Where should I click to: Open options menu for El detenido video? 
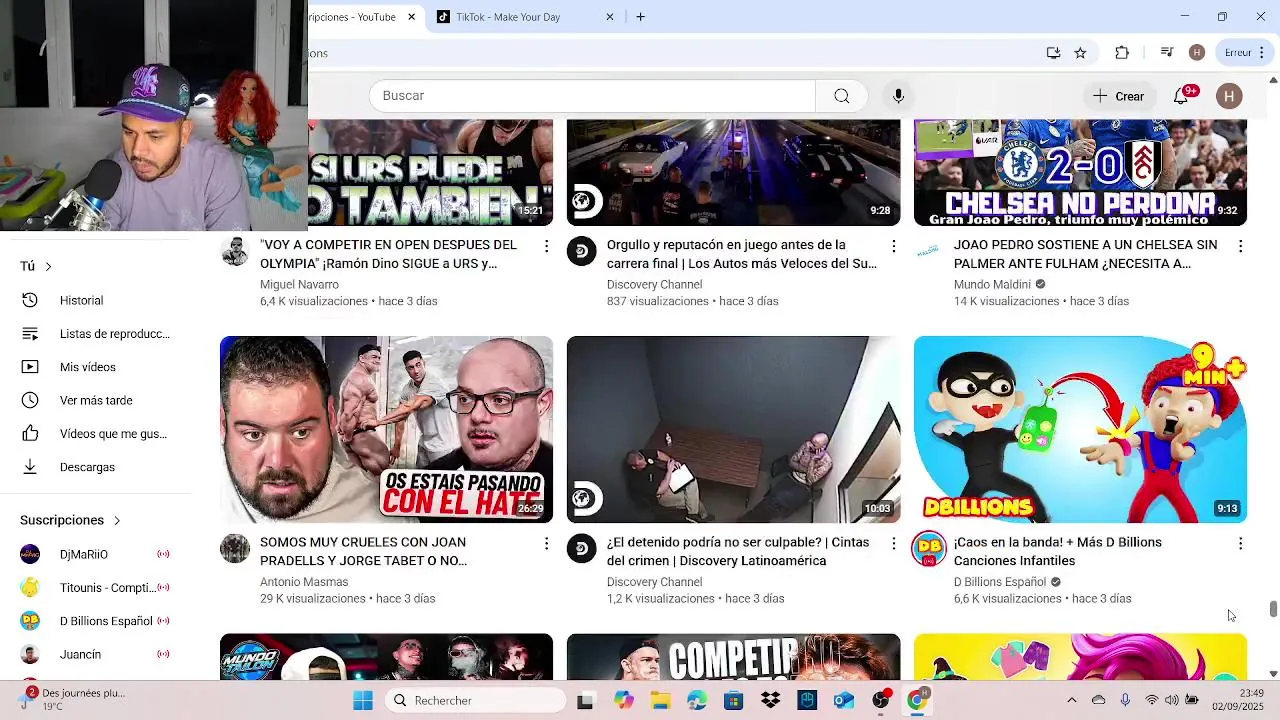tap(893, 543)
